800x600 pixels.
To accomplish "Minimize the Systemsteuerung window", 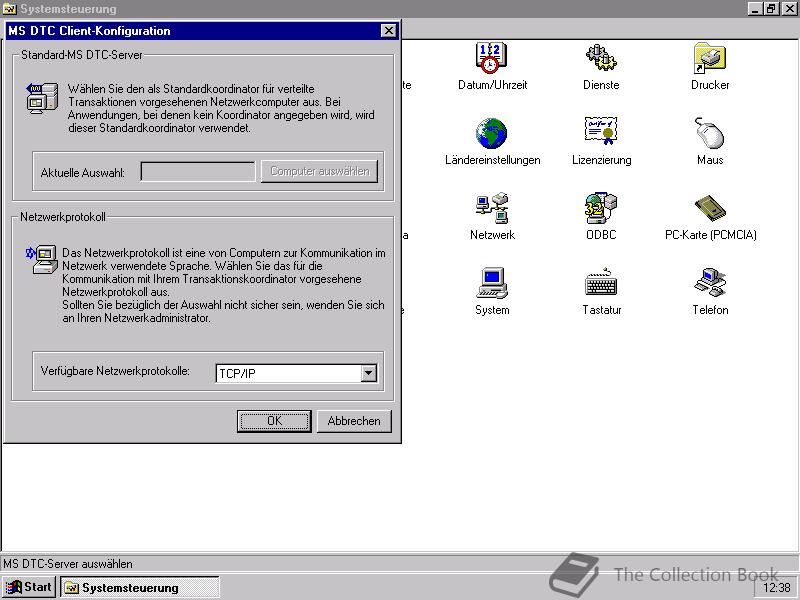I will coord(756,9).
